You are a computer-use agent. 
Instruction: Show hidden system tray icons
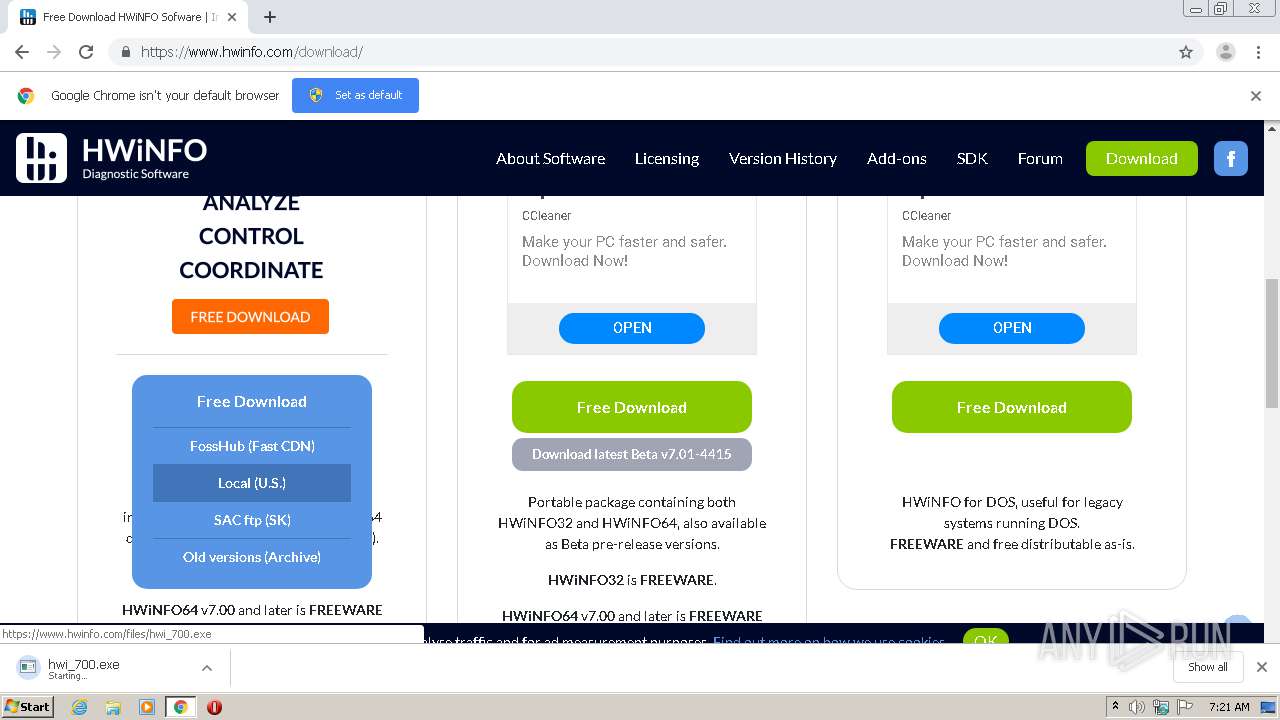(x=1115, y=707)
